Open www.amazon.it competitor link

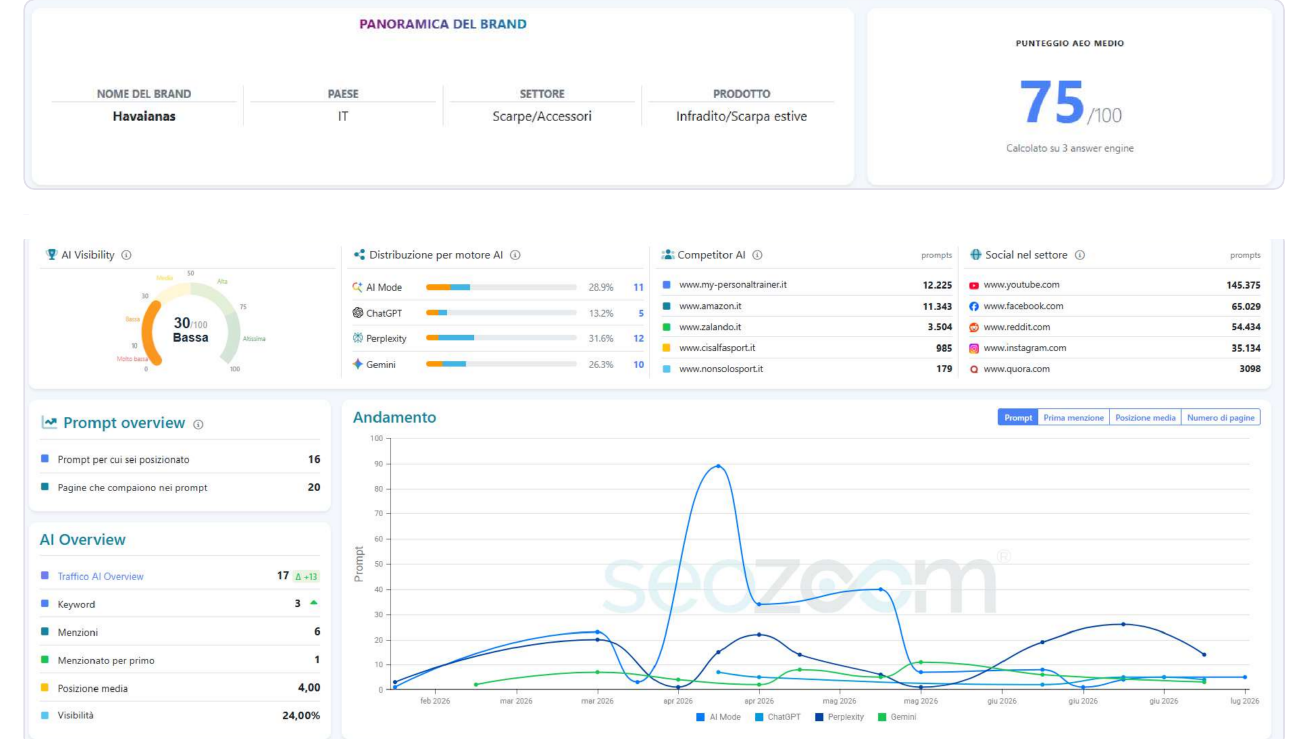pyautogui.click(x=710, y=306)
